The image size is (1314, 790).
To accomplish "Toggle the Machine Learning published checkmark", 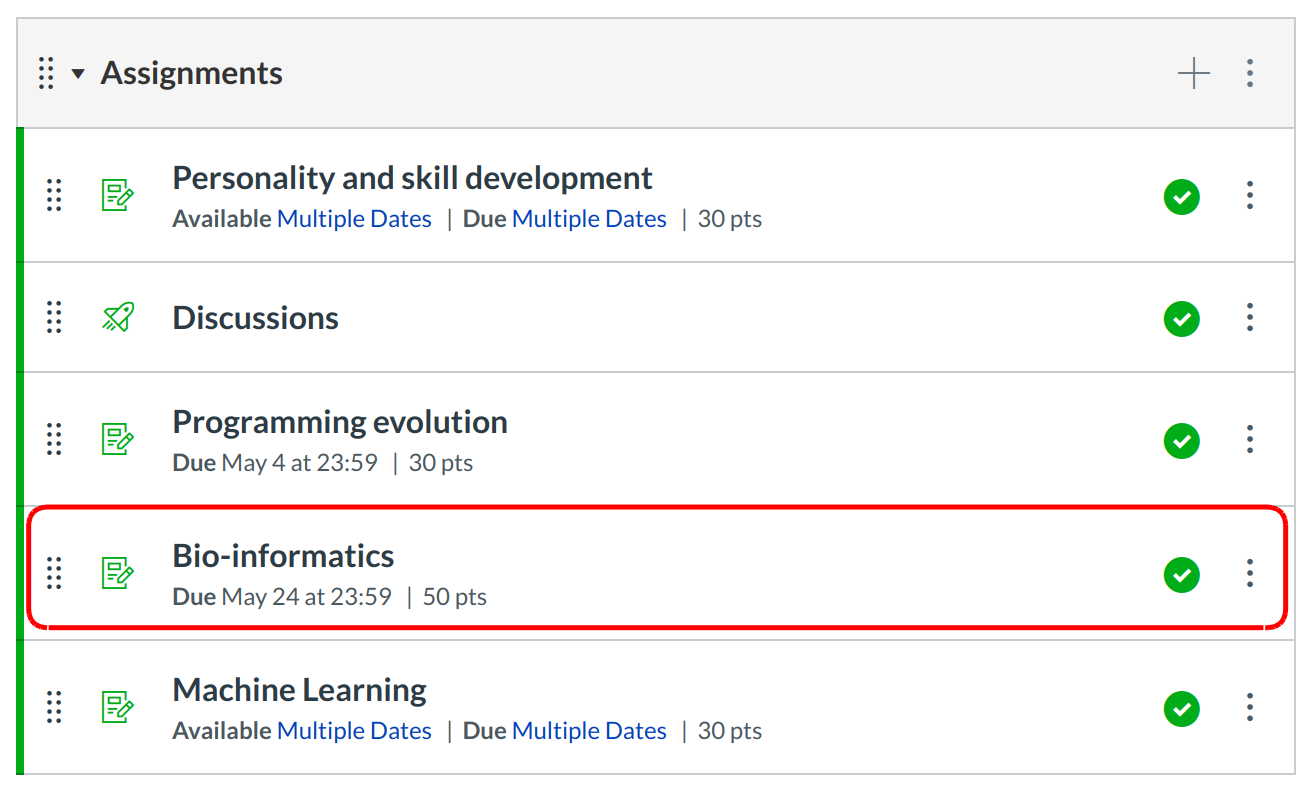I will point(1181,708).
